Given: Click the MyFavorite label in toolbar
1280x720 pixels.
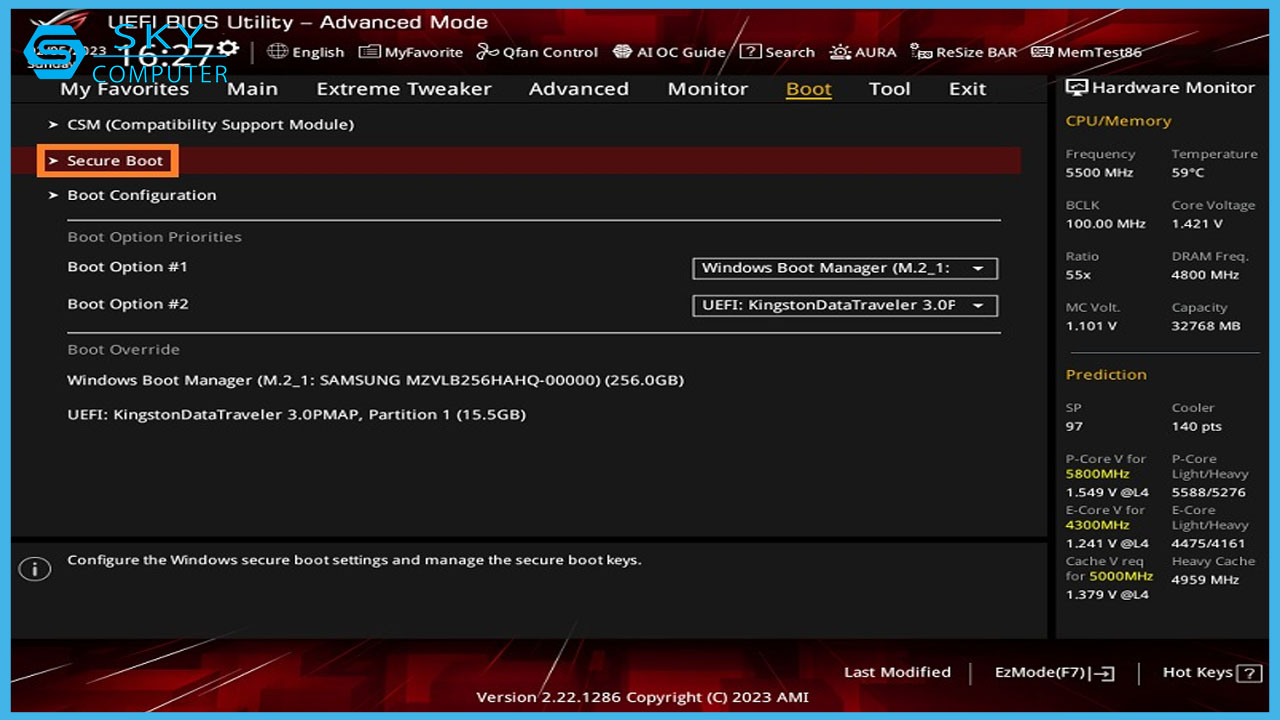Looking at the screenshot, I should [x=424, y=53].
